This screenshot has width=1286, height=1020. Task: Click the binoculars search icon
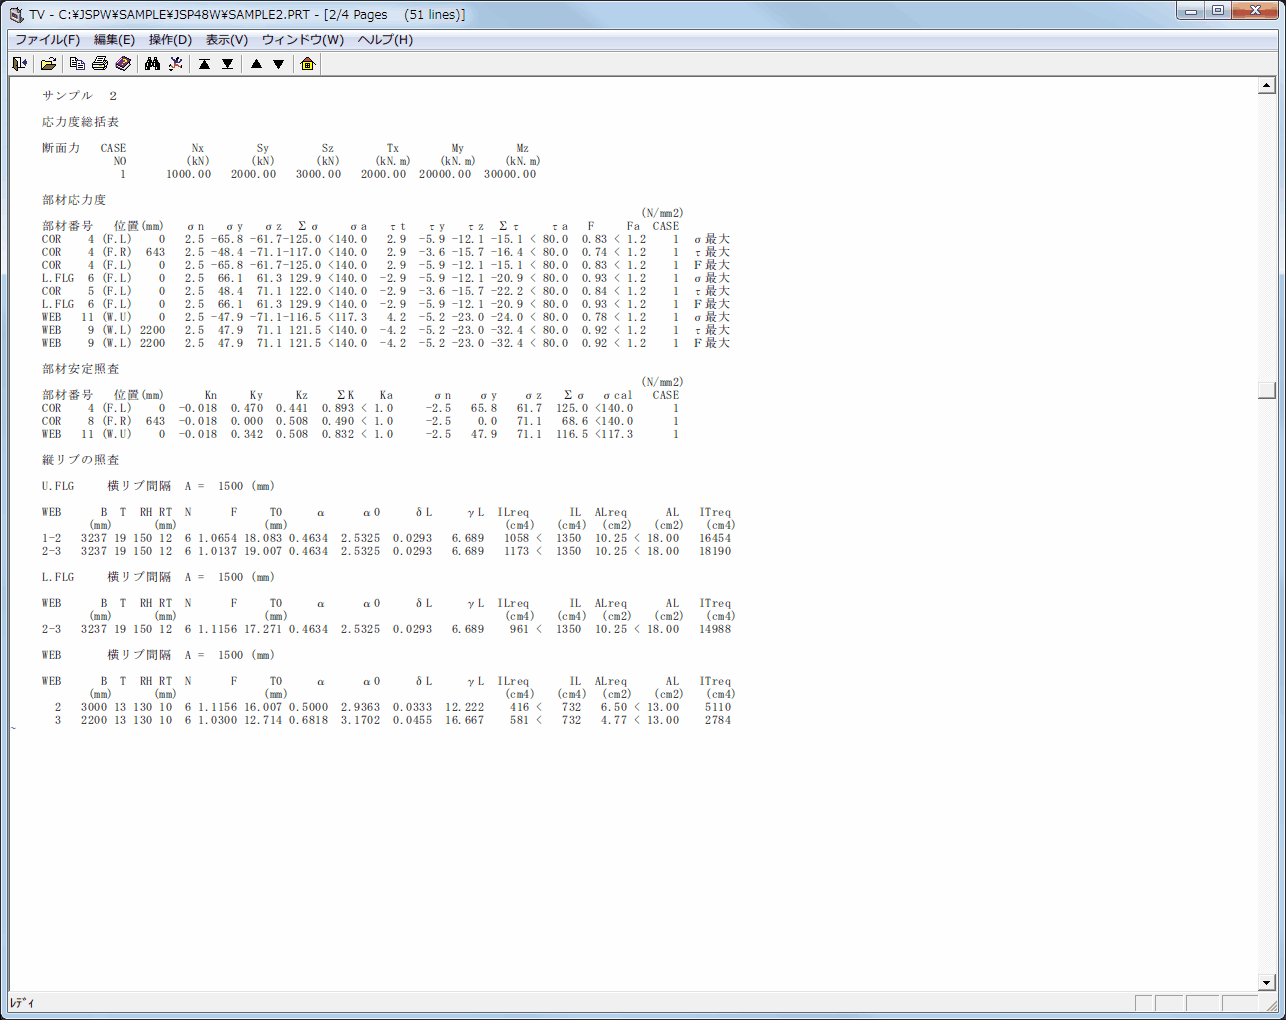click(x=152, y=64)
